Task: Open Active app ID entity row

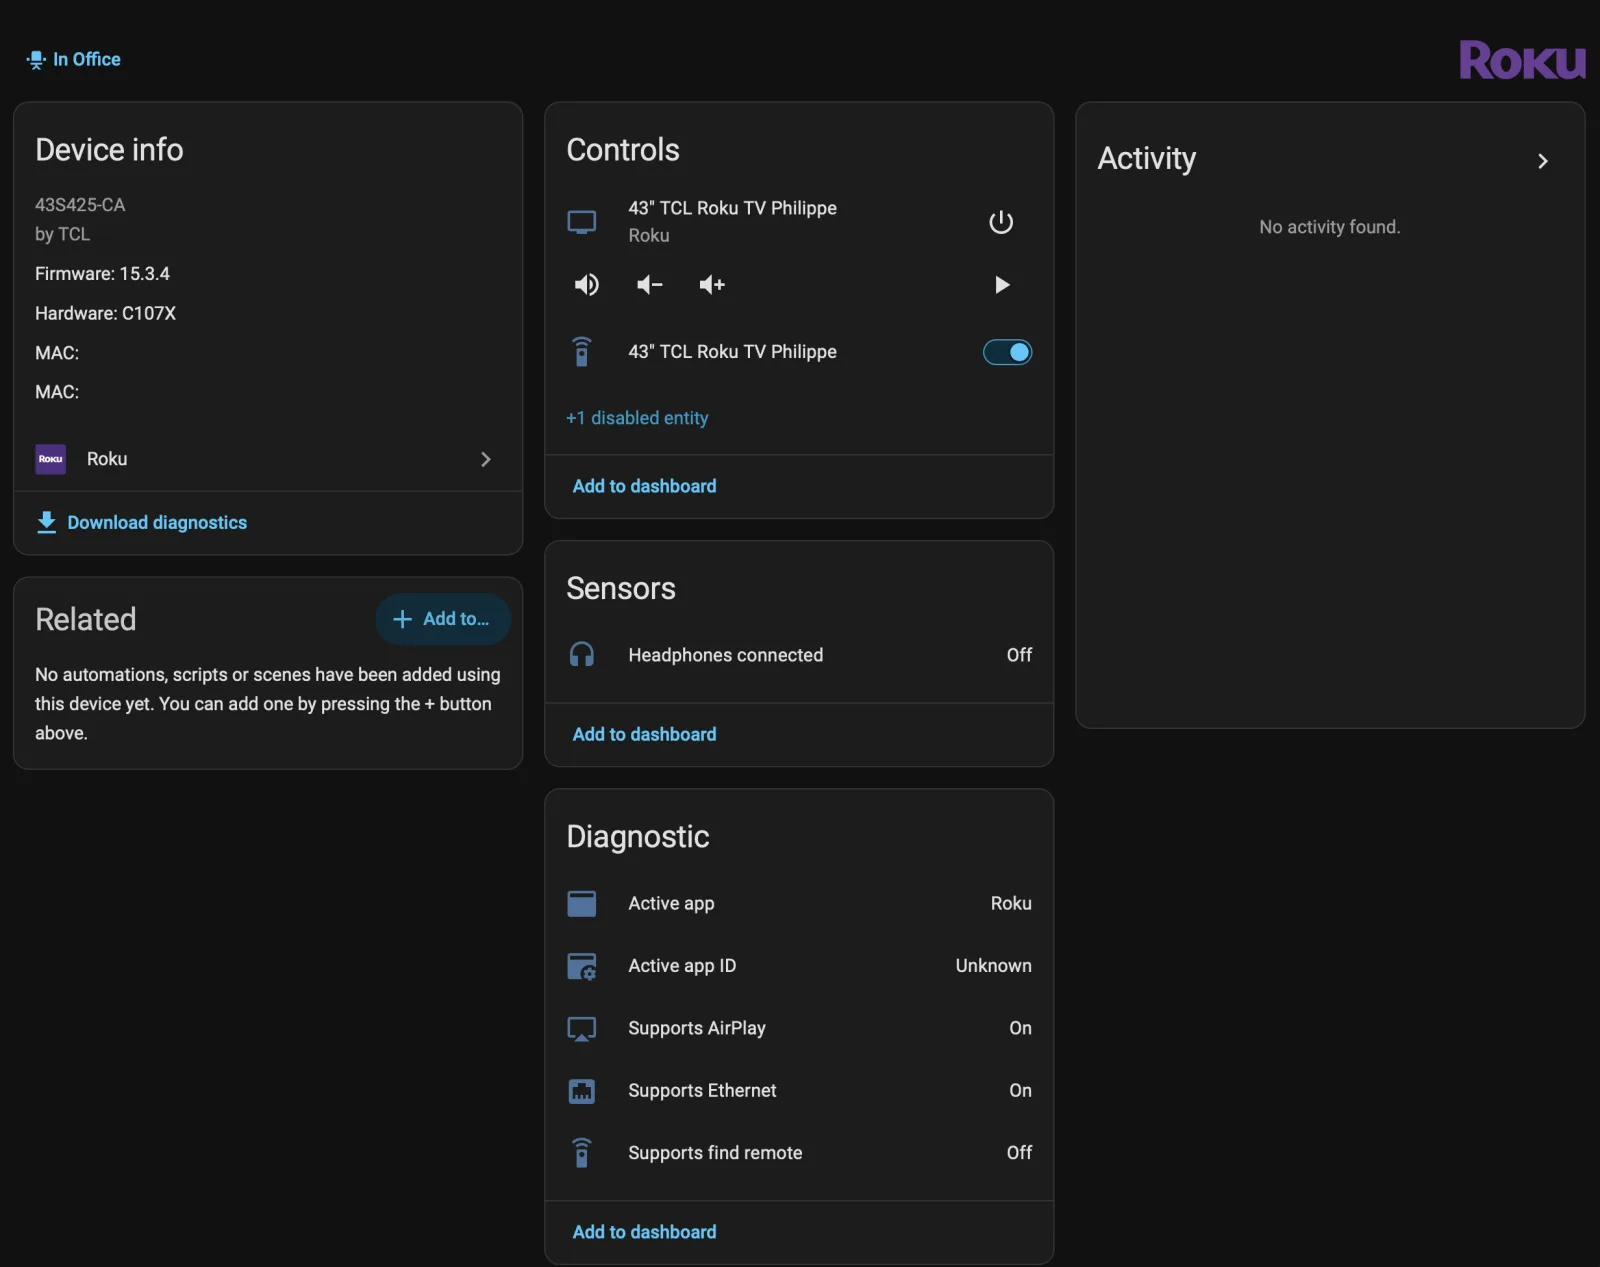Action: coord(799,966)
